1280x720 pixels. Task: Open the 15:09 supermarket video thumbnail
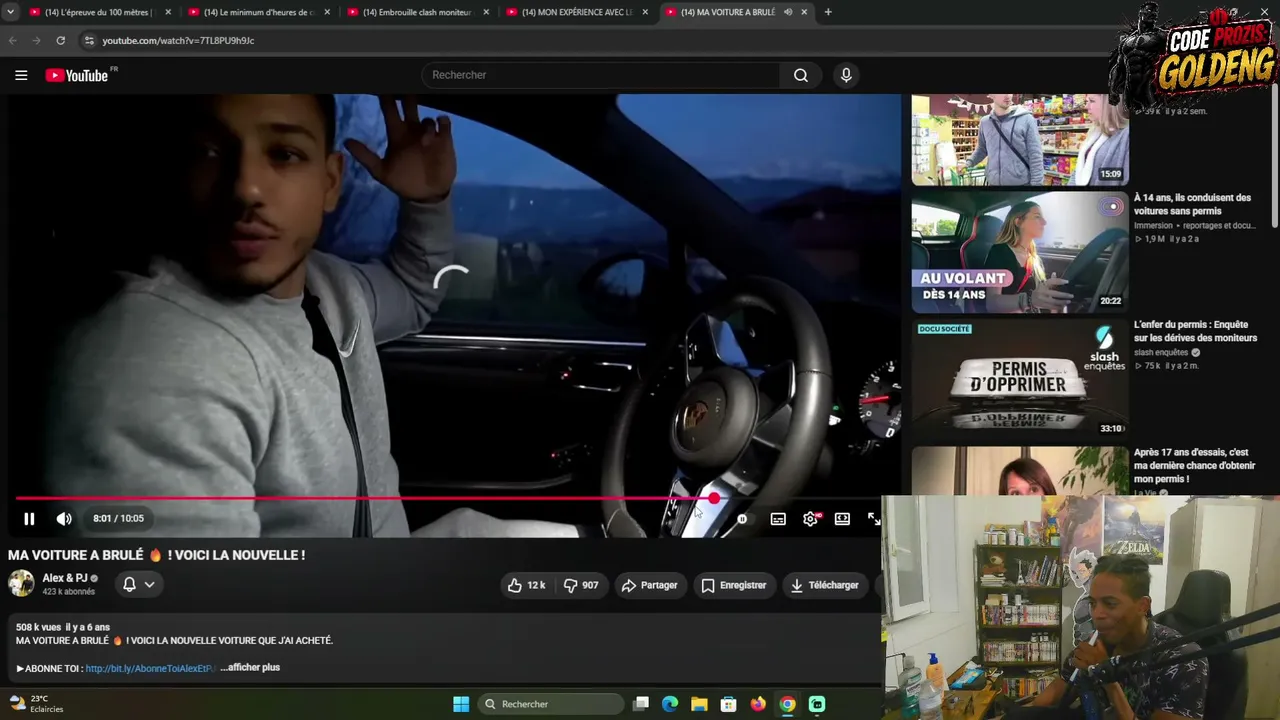click(x=1020, y=140)
